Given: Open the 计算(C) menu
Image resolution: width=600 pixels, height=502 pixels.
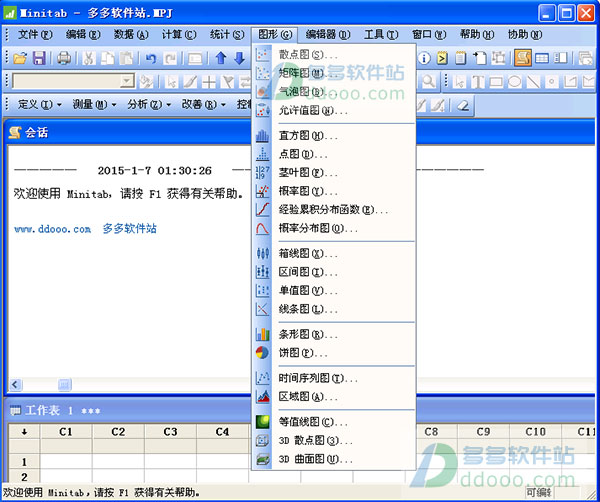Looking at the screenshot, I should pos(179,35).
